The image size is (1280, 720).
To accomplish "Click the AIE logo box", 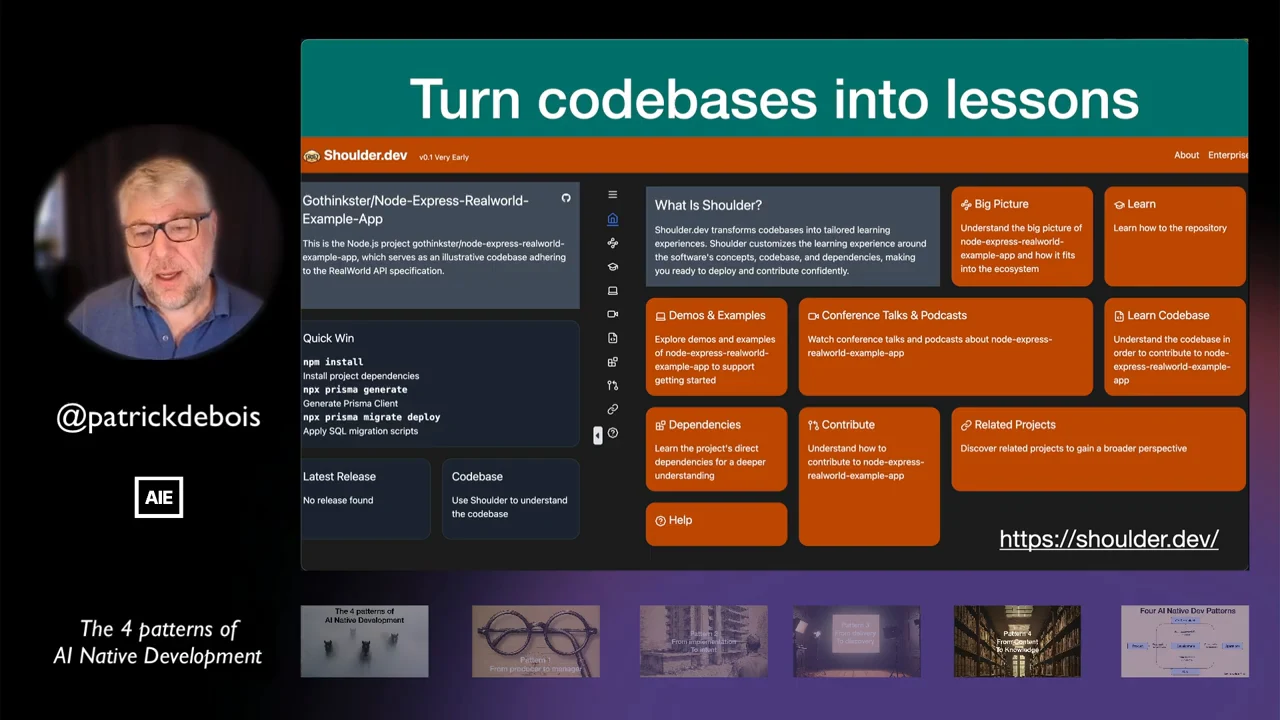I will tap(159, 497).
